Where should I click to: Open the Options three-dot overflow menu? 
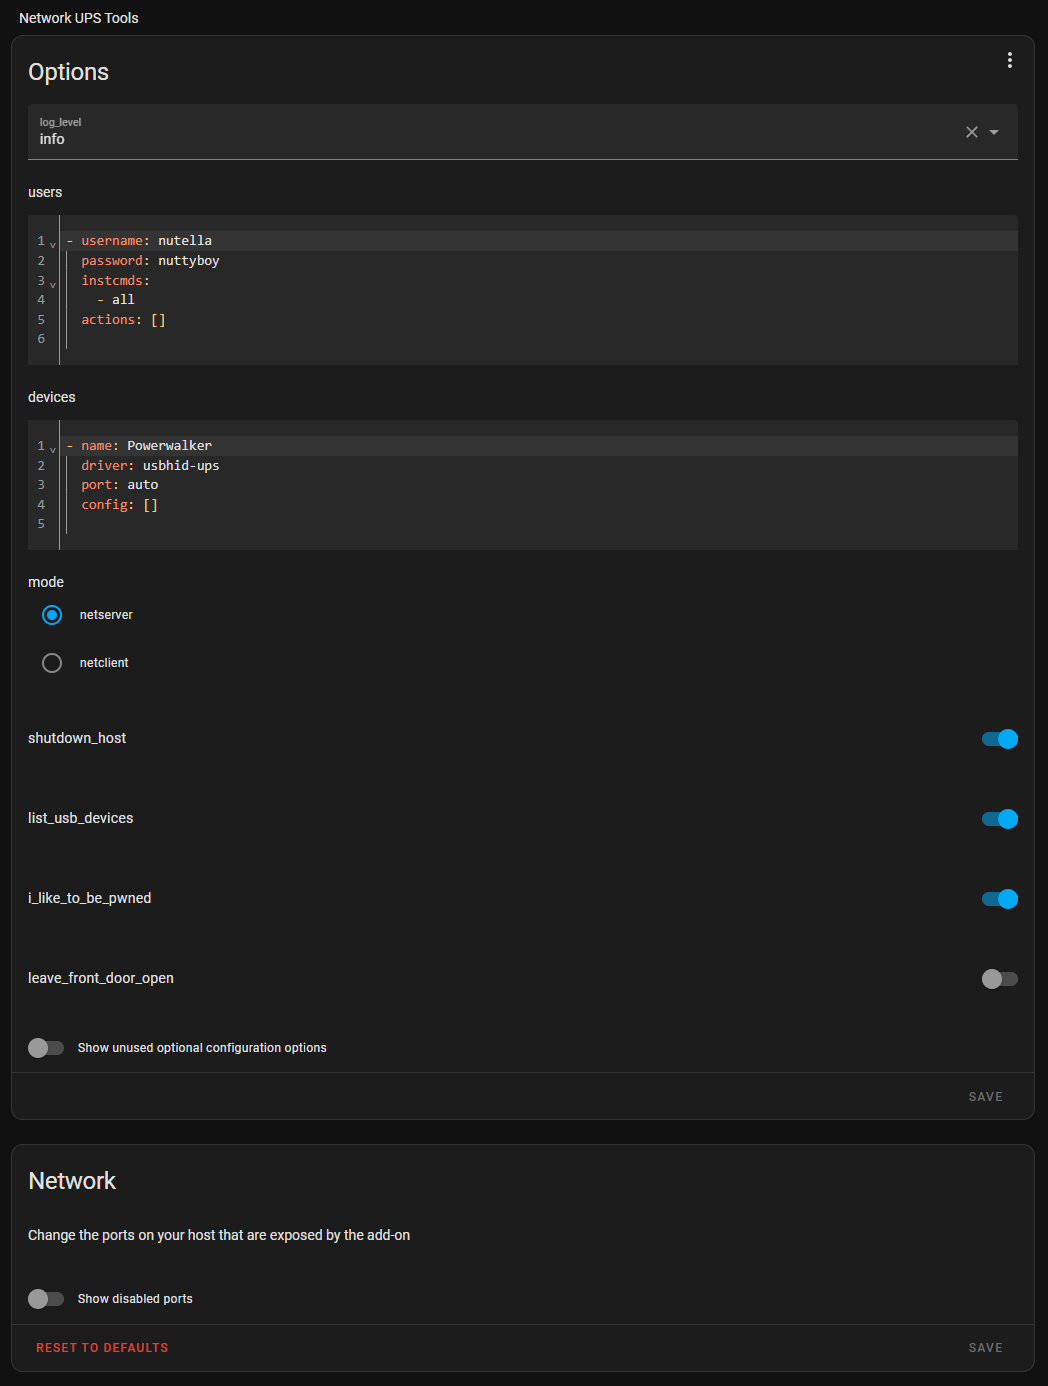click(x=1010, y=60)
